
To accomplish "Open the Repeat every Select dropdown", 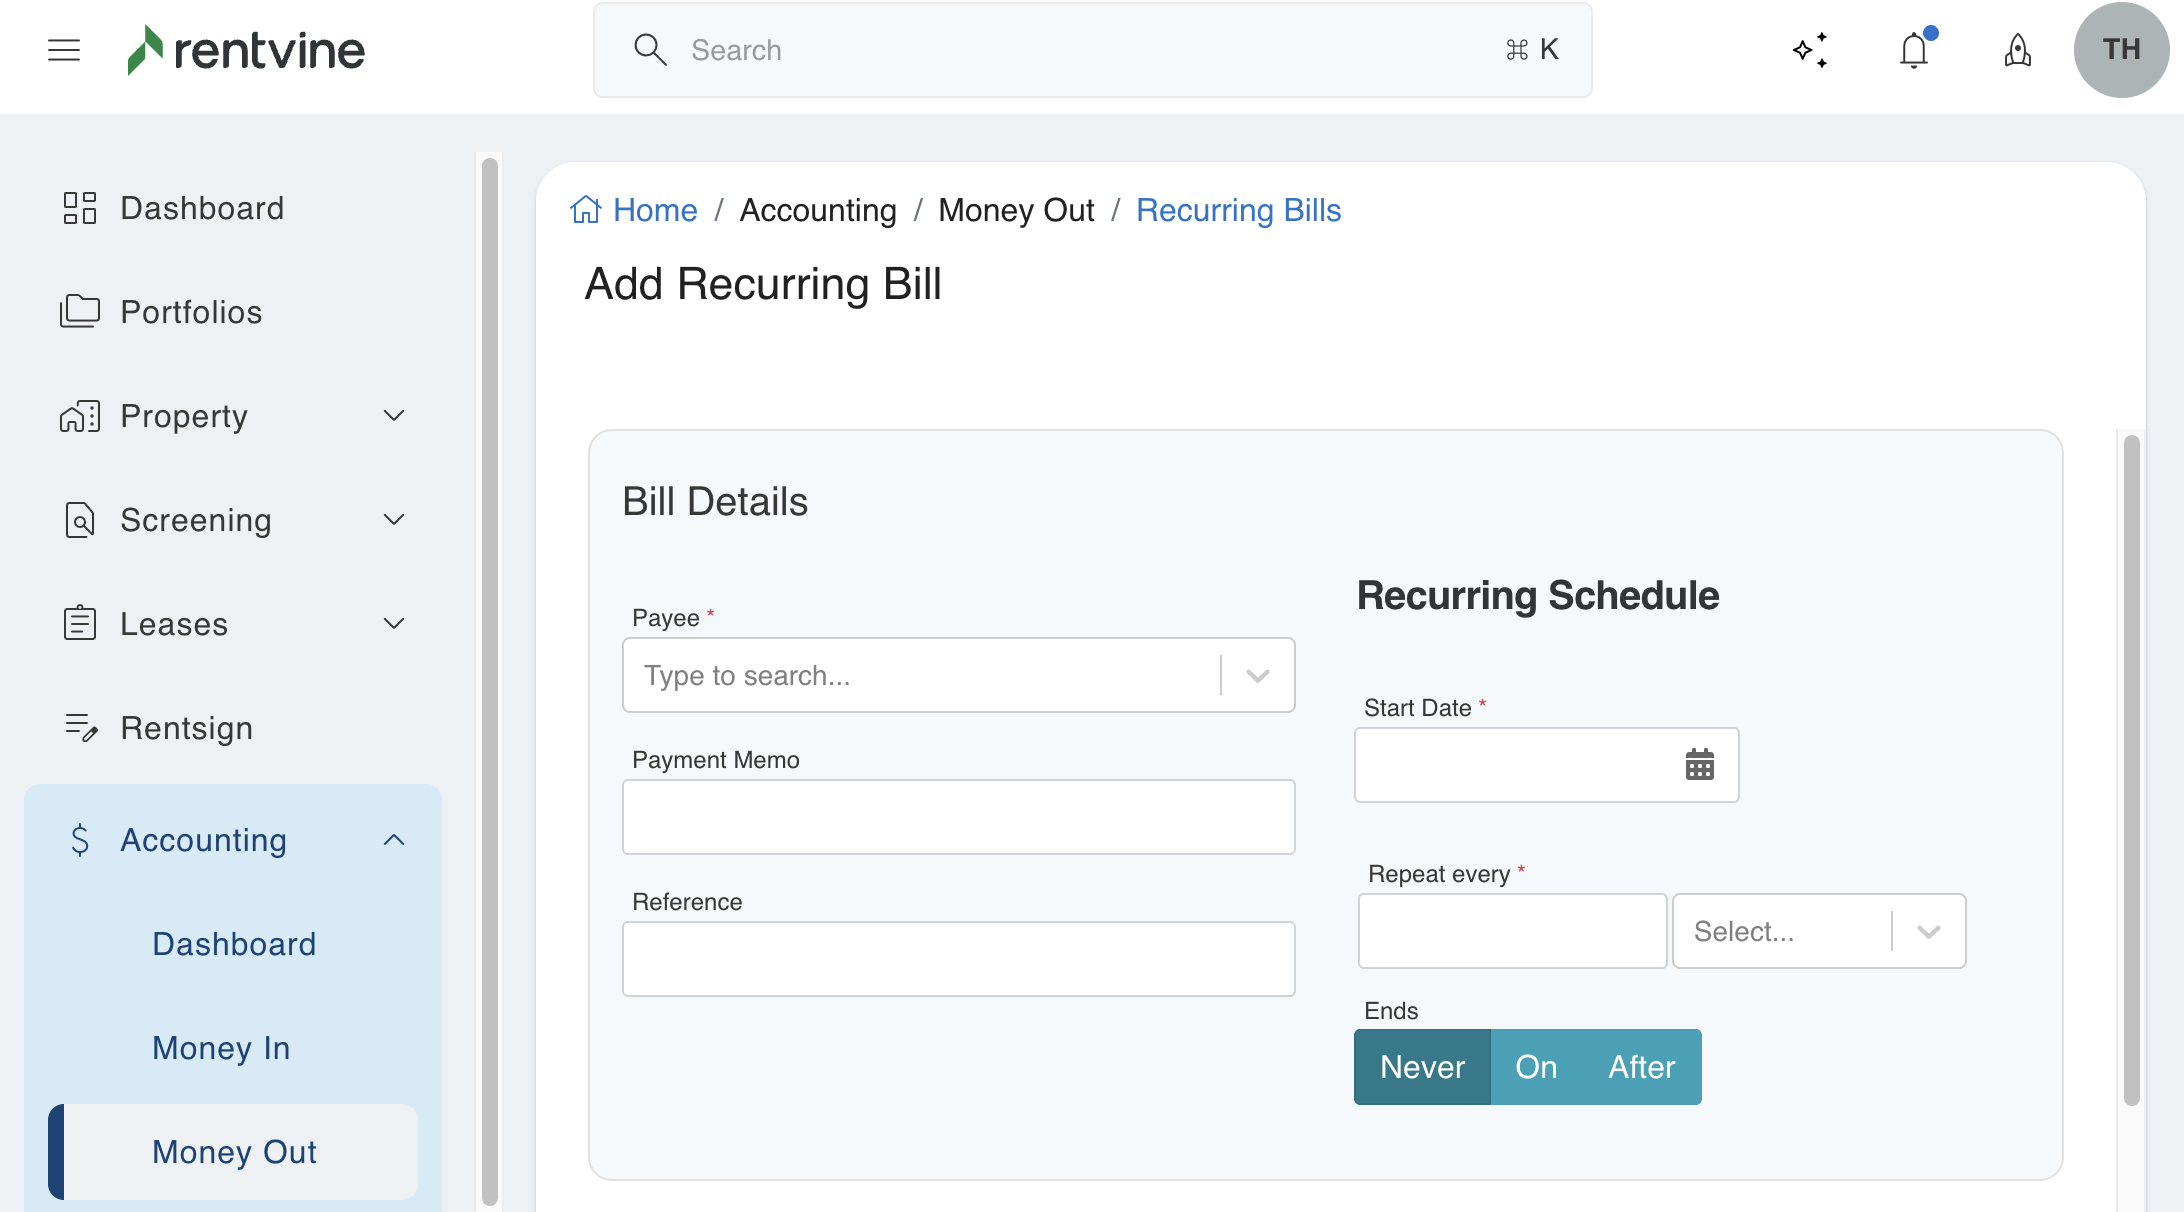I will 1819,931.
